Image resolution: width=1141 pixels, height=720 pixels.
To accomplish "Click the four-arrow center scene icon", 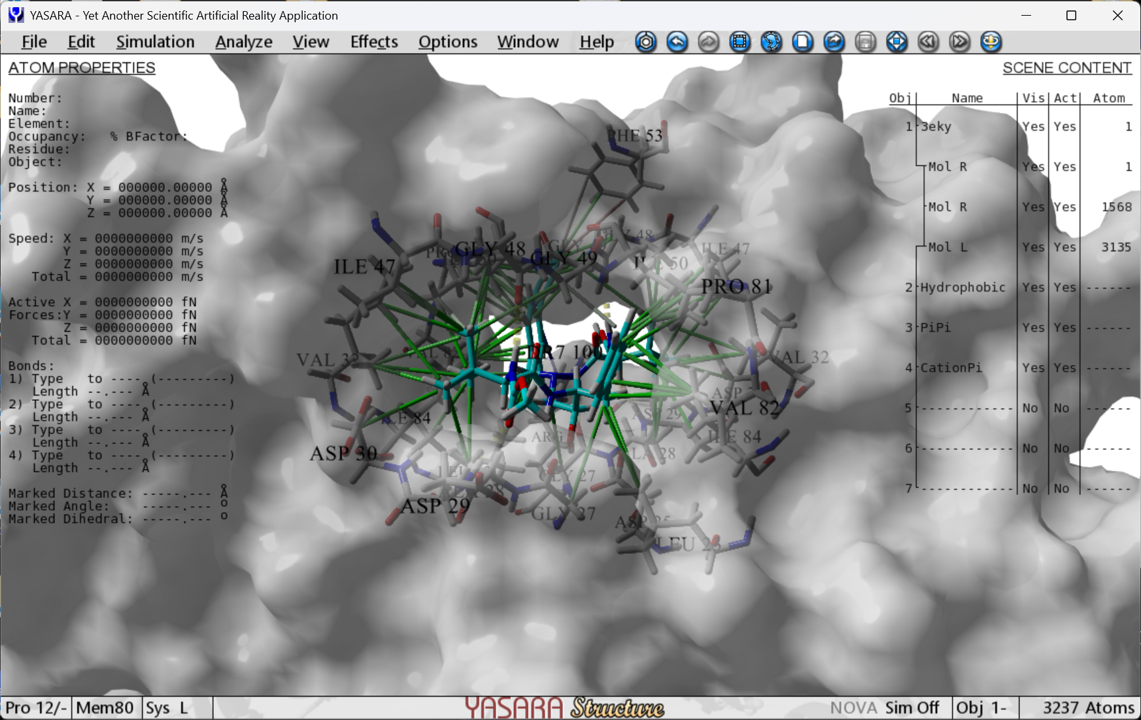I will pos(896,41).
